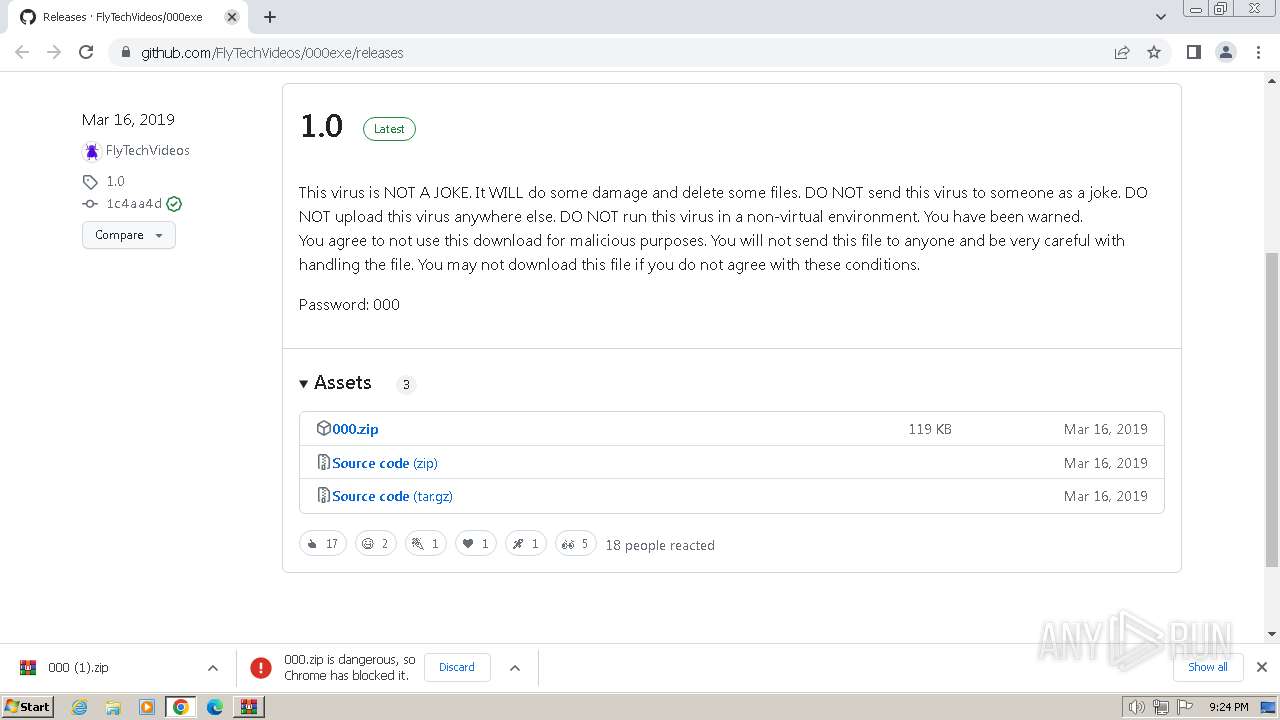Click 'Password: 000' text
1280x720 pixels.
click(349, 305)
